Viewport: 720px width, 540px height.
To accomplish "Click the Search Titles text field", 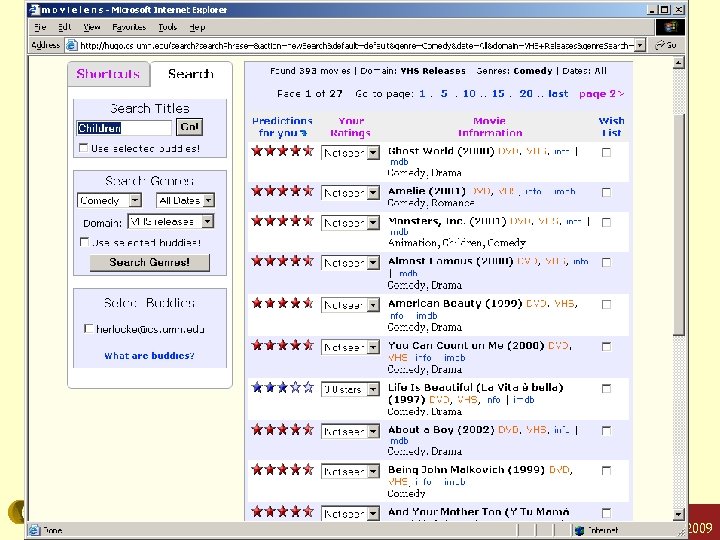I will 124,128.
